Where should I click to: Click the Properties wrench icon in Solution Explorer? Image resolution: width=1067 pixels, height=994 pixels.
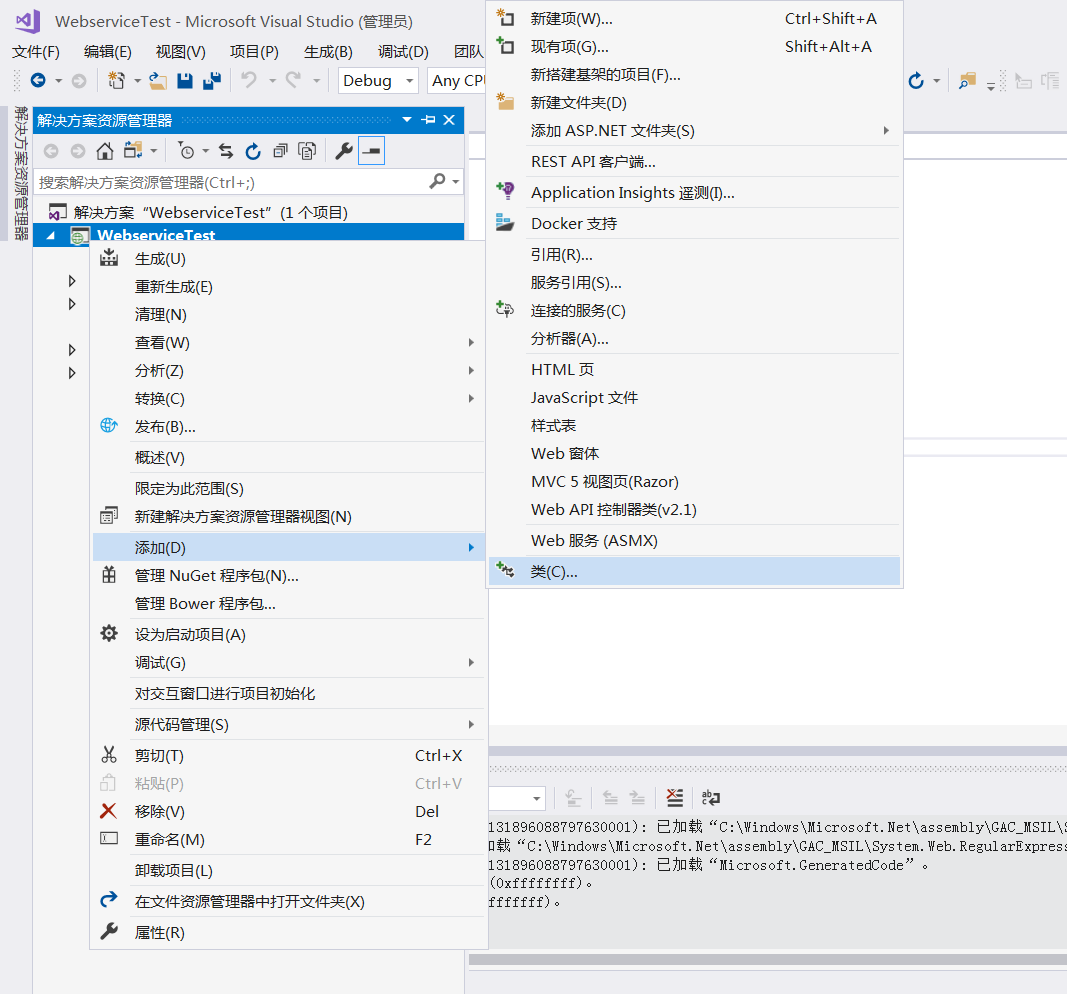coord(344,151)
